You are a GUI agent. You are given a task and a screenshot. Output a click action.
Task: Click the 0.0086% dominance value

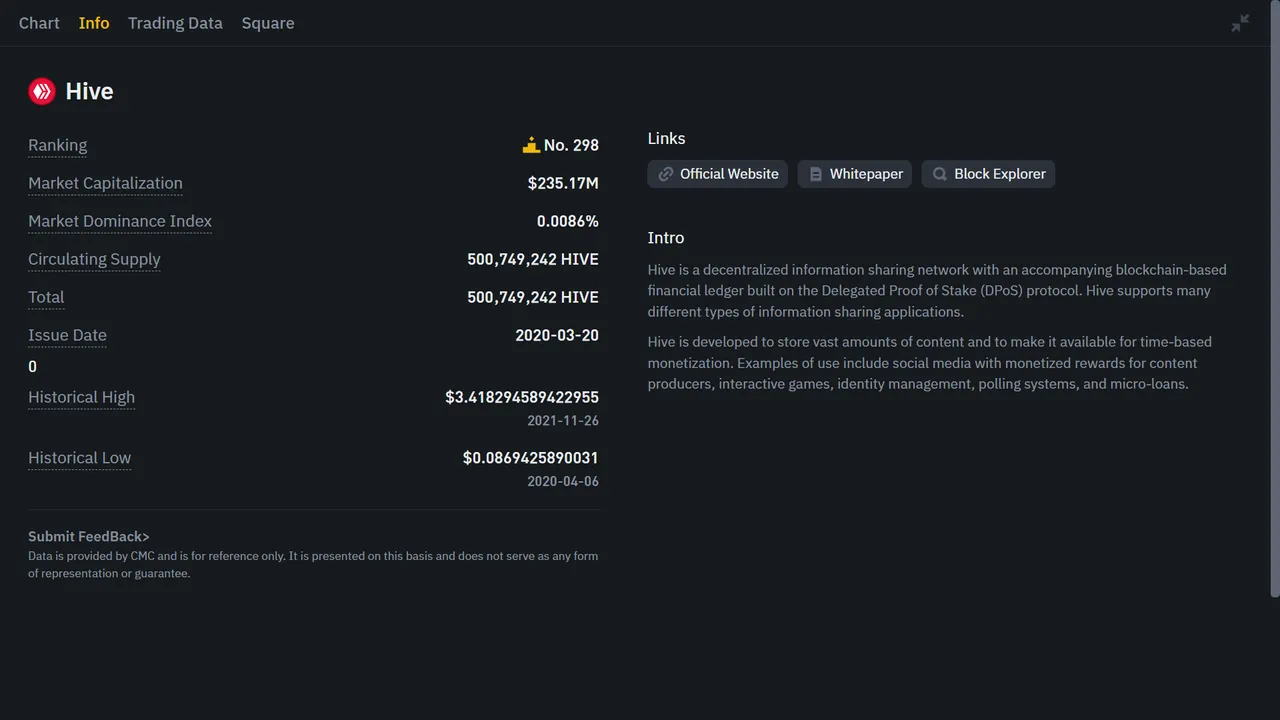click(x=568, y=221)
